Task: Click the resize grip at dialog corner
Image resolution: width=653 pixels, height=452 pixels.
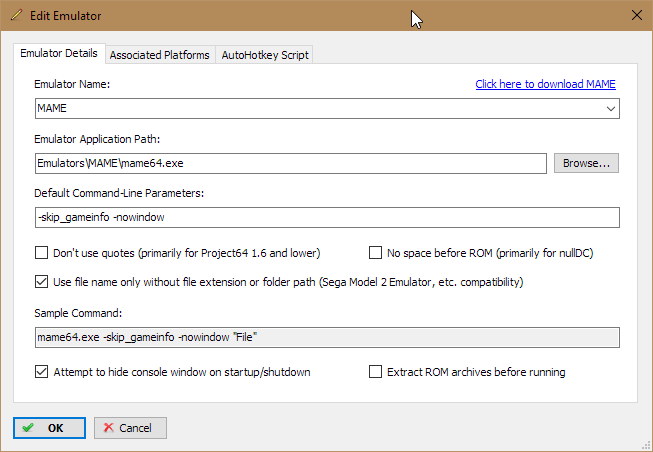Action: click(647, 446)
